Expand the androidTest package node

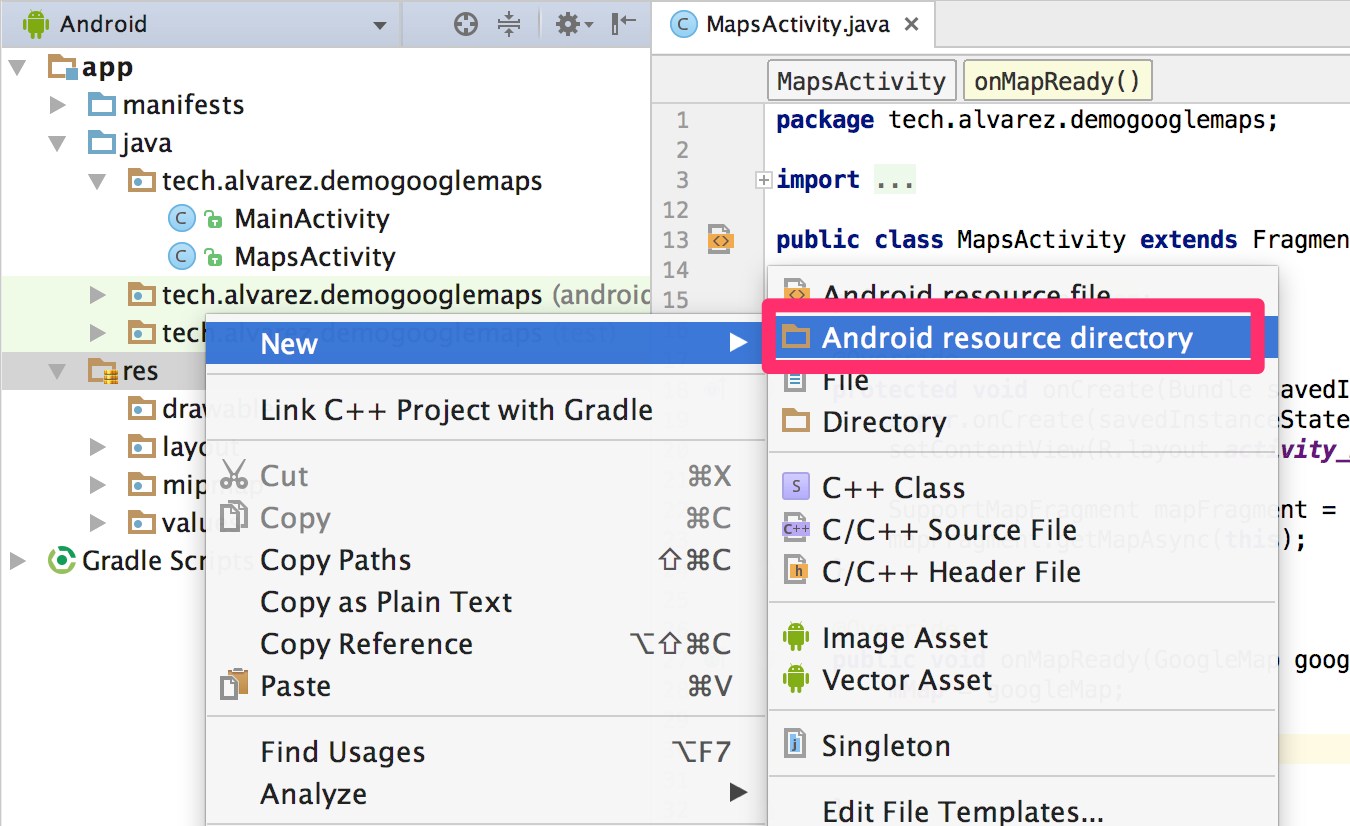tap(97, 295)
